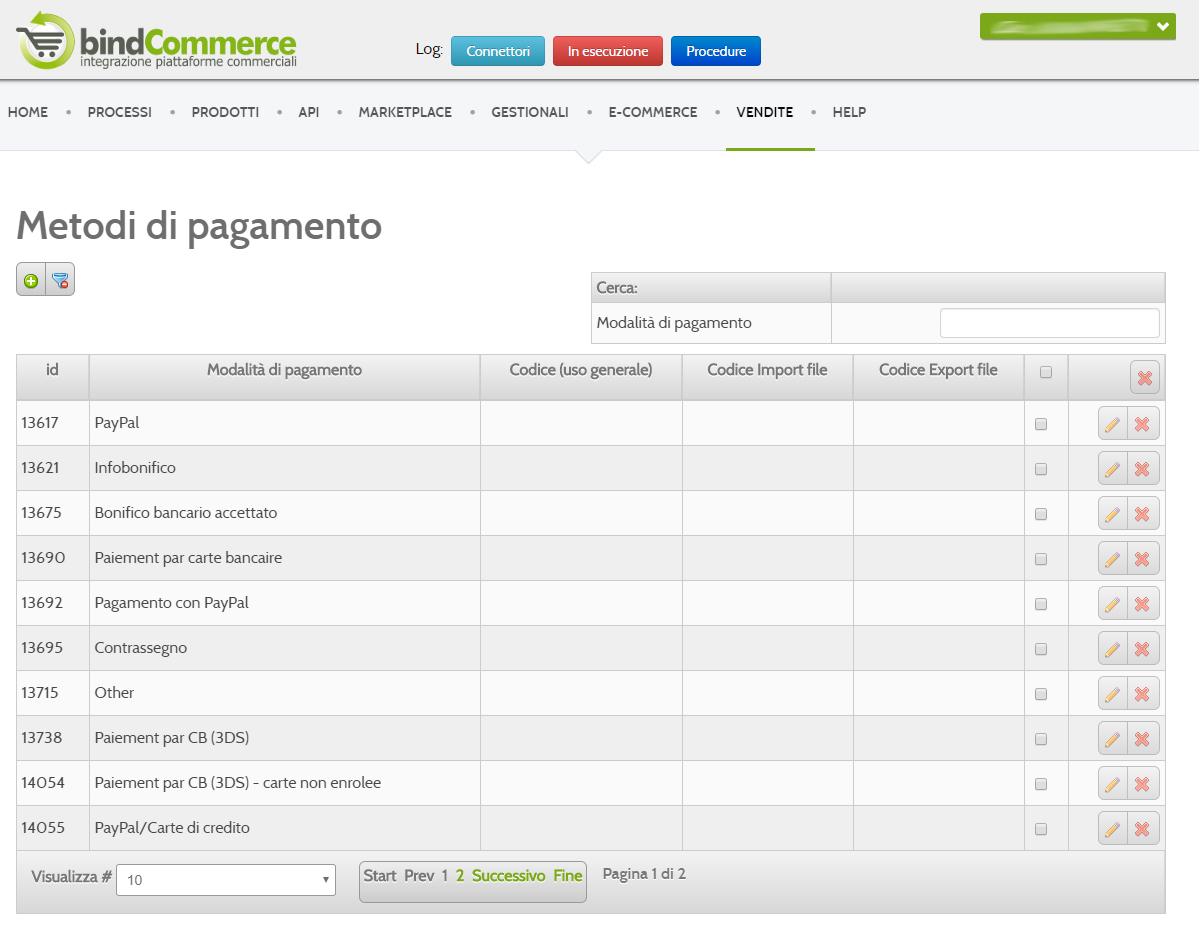This screenshot has width=1199, height=947.
Task: Delete the Contrassegno row
Action: click(1142, 649)
